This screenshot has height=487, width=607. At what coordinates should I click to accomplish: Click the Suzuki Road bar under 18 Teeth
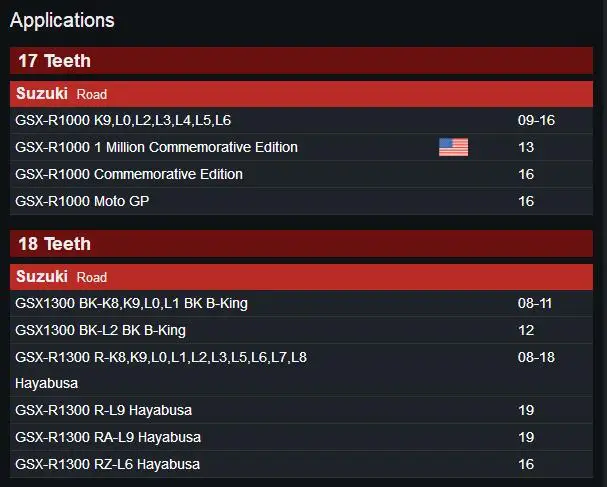pyautogui.click(x=301, y=277)
